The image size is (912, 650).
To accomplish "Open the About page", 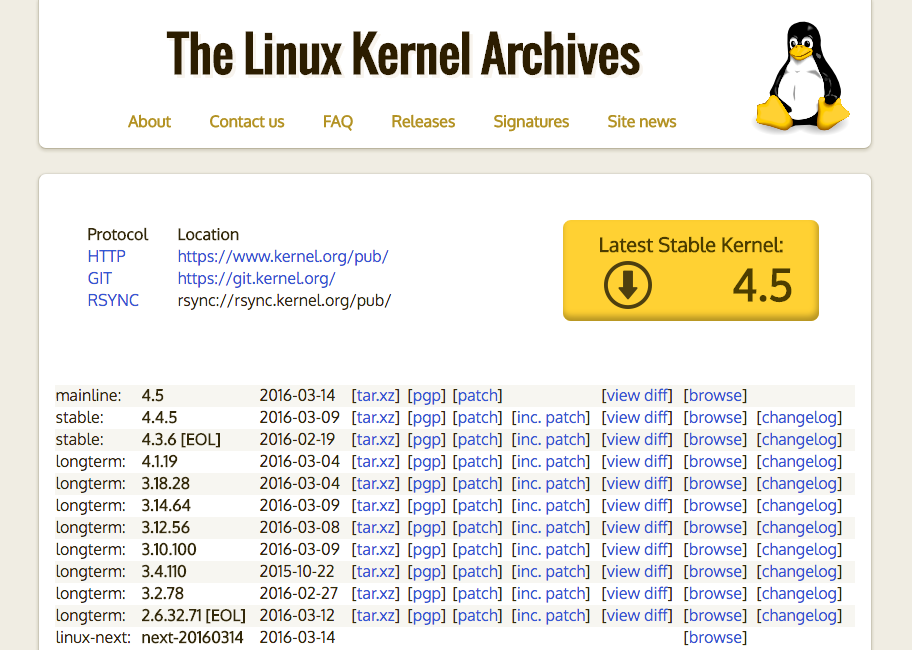I will pos(149,122).
